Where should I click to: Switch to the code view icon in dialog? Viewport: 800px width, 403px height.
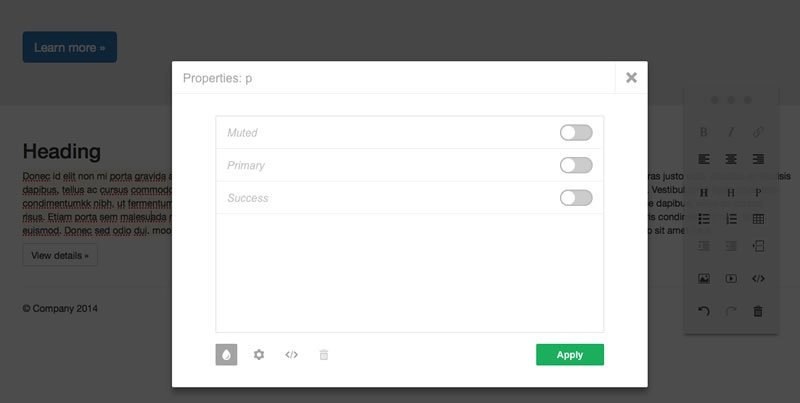coord(291,355)
